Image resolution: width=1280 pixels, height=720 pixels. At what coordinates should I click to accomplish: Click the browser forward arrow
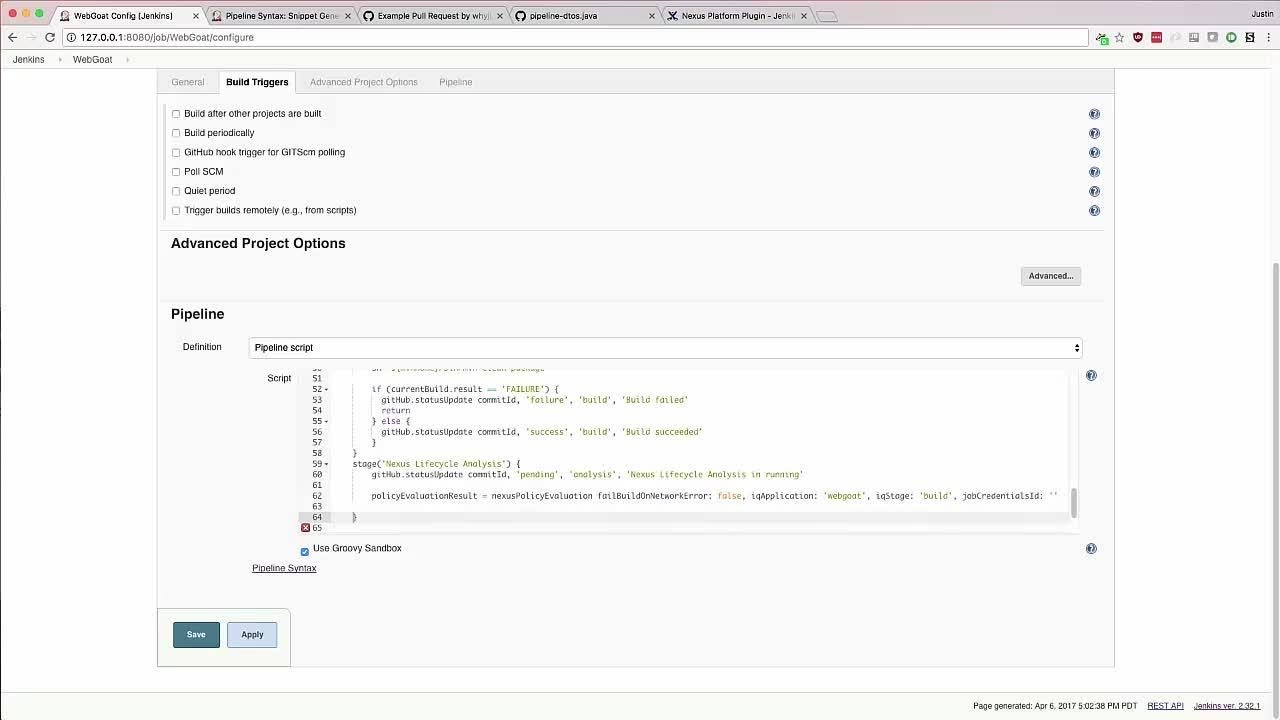coord(31,37)
